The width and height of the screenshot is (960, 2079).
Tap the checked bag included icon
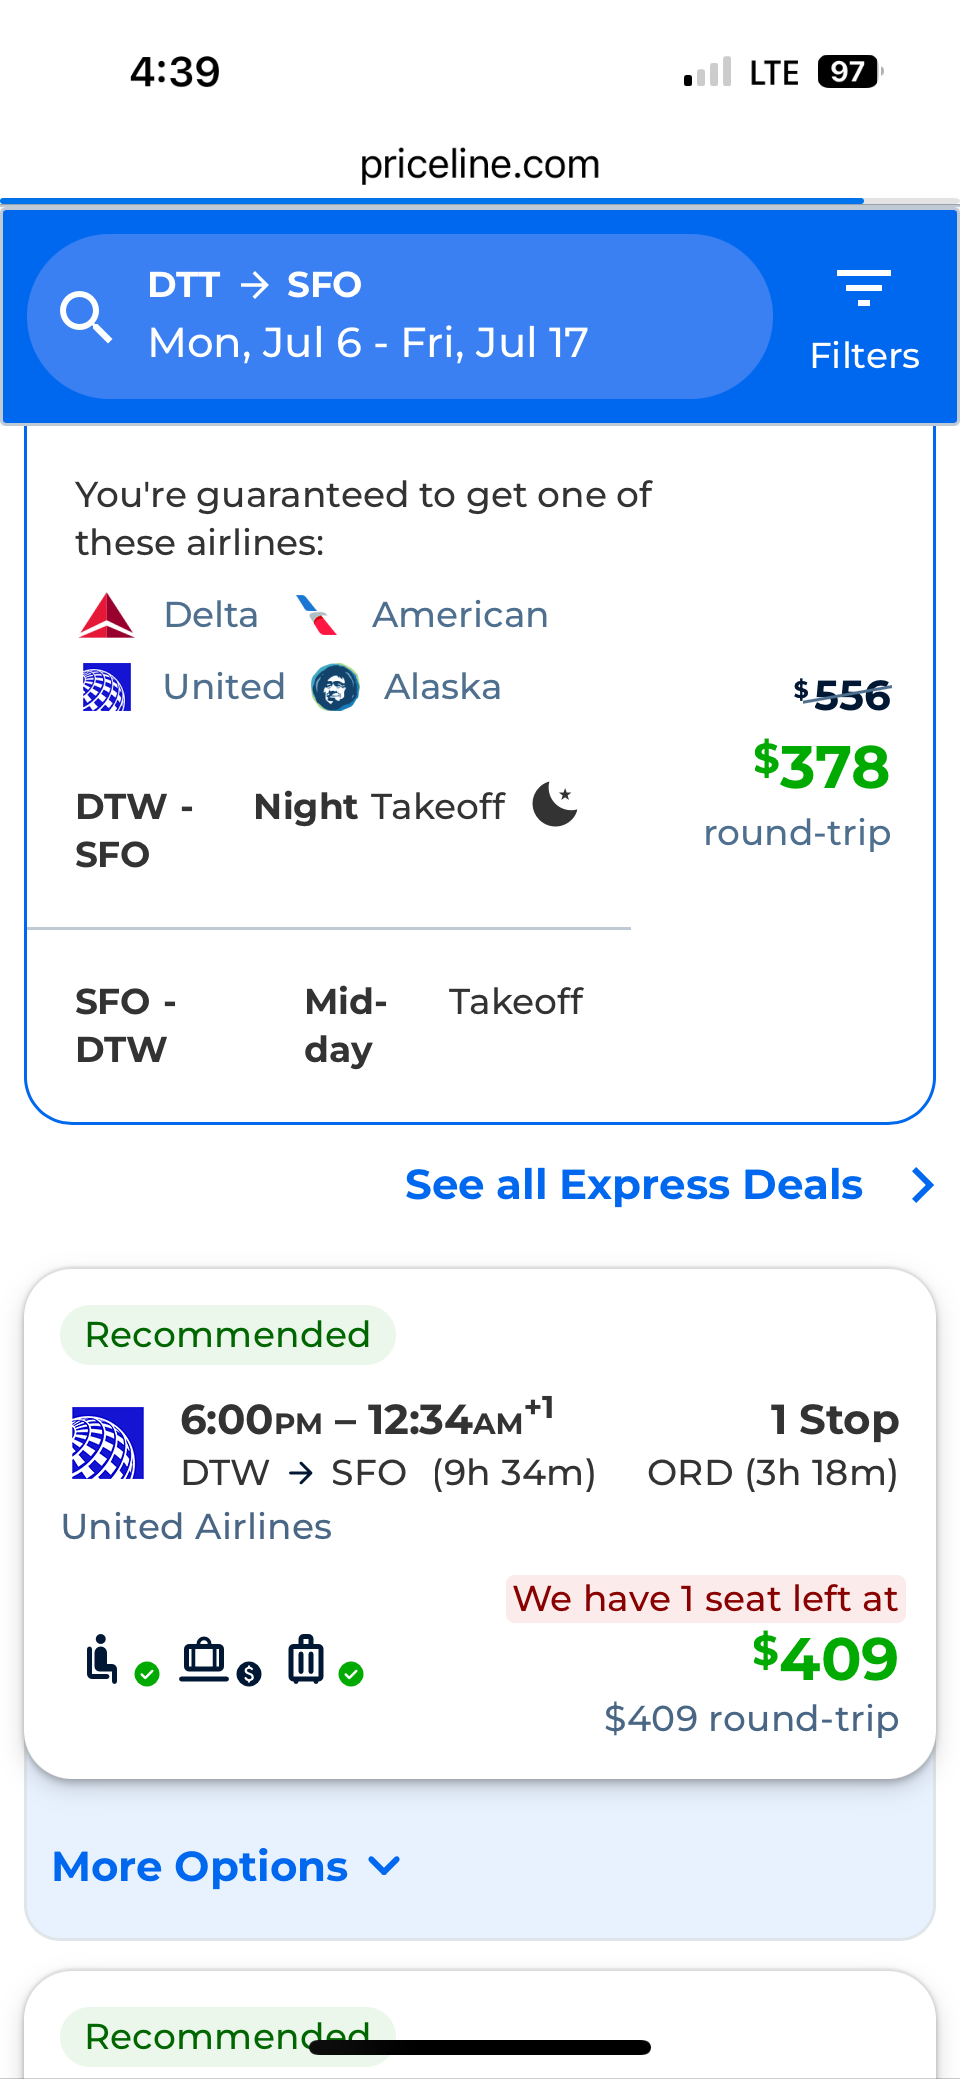coord(307,1660)
